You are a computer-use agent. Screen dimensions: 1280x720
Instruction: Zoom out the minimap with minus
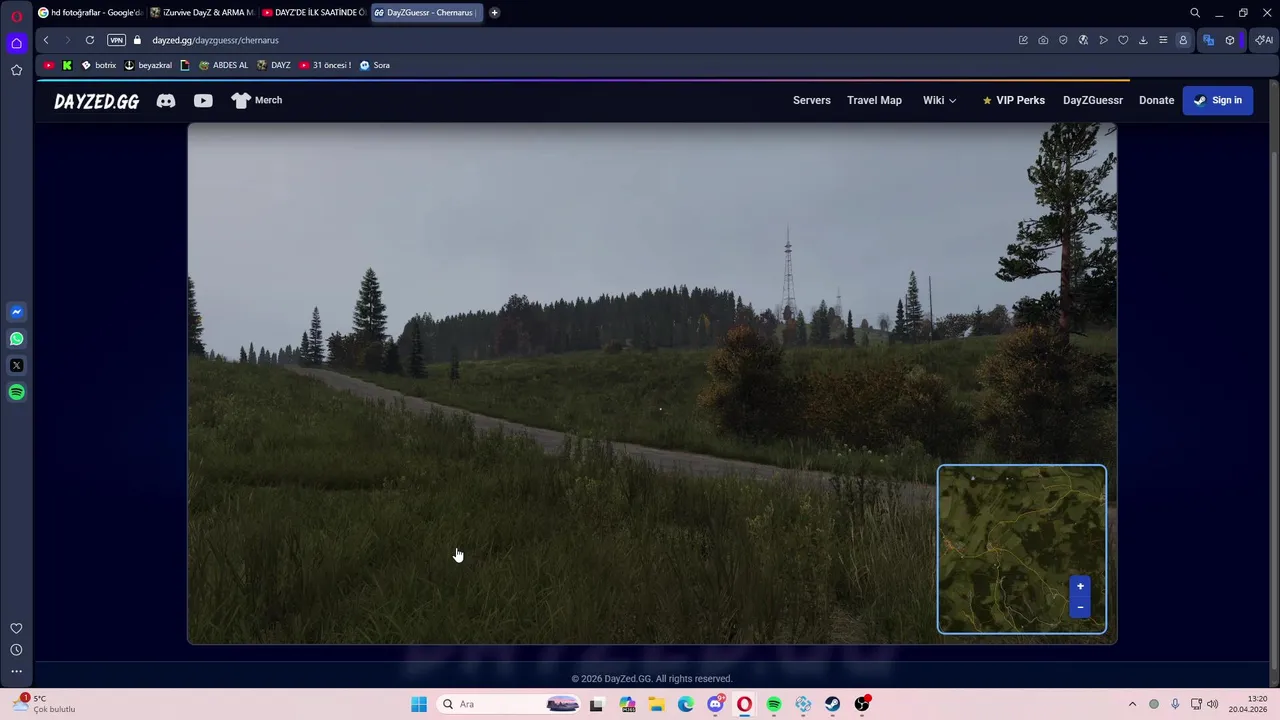pyautogui.click(x=1080, y=607)
